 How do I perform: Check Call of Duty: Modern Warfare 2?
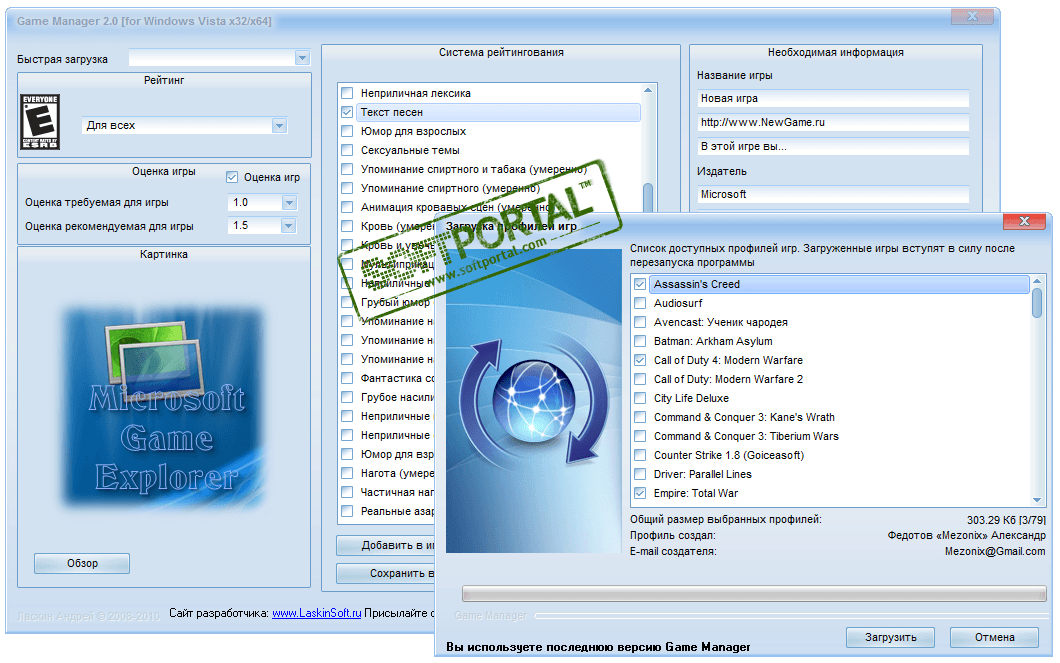point(640,379)
